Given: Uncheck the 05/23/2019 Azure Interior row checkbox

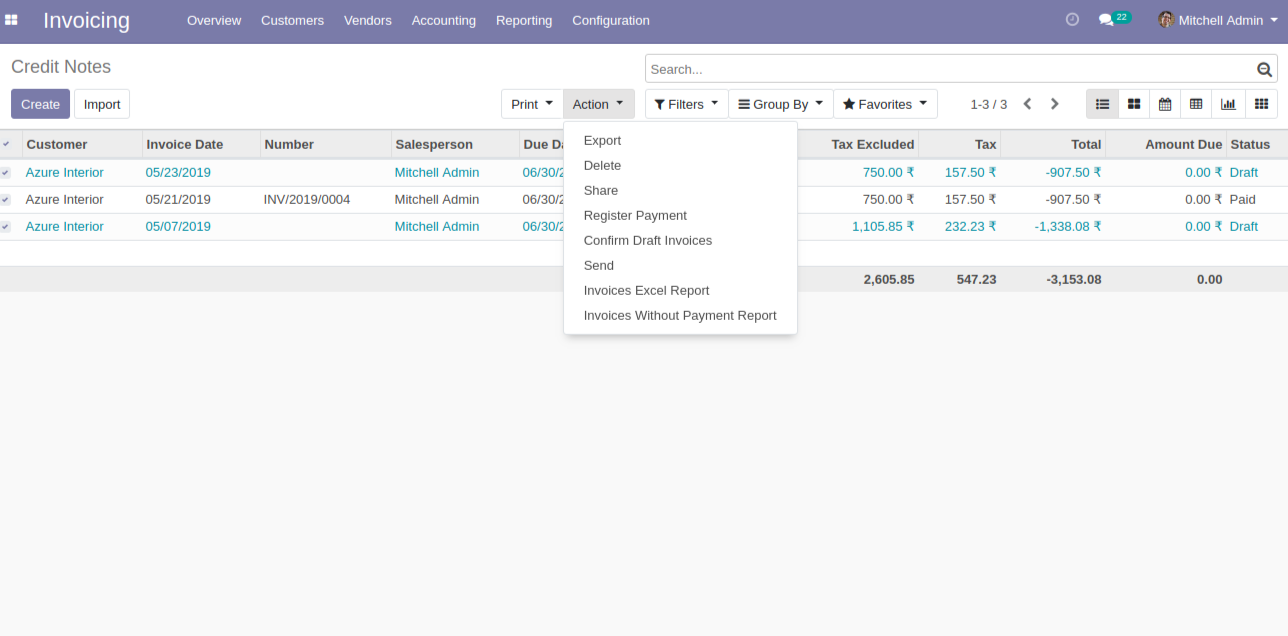Looking at the screenshot, I should [x=6, y=173].
